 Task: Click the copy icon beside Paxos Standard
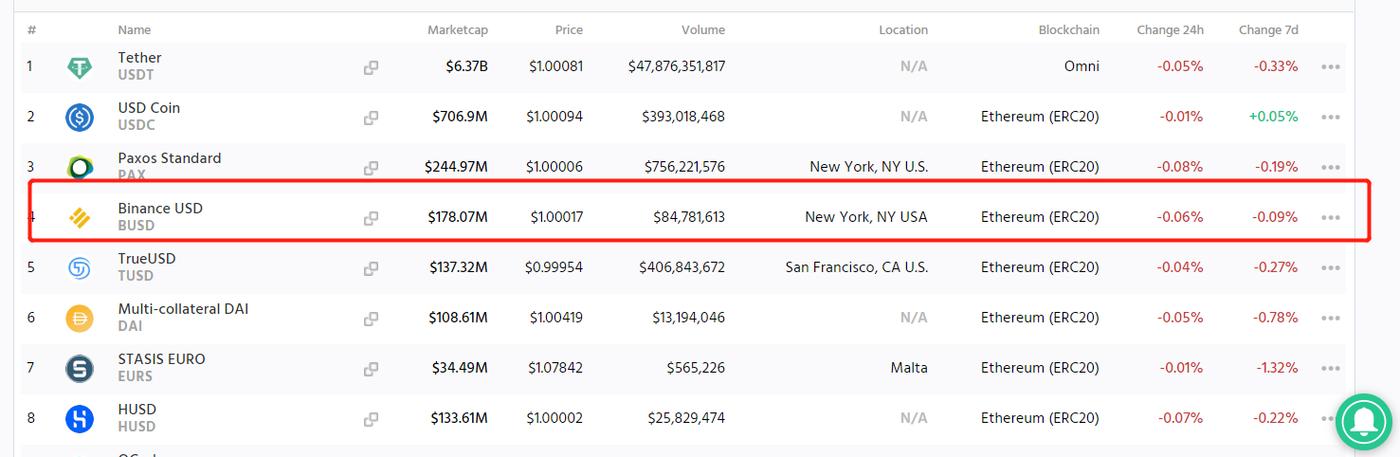[x=371, y=168]
